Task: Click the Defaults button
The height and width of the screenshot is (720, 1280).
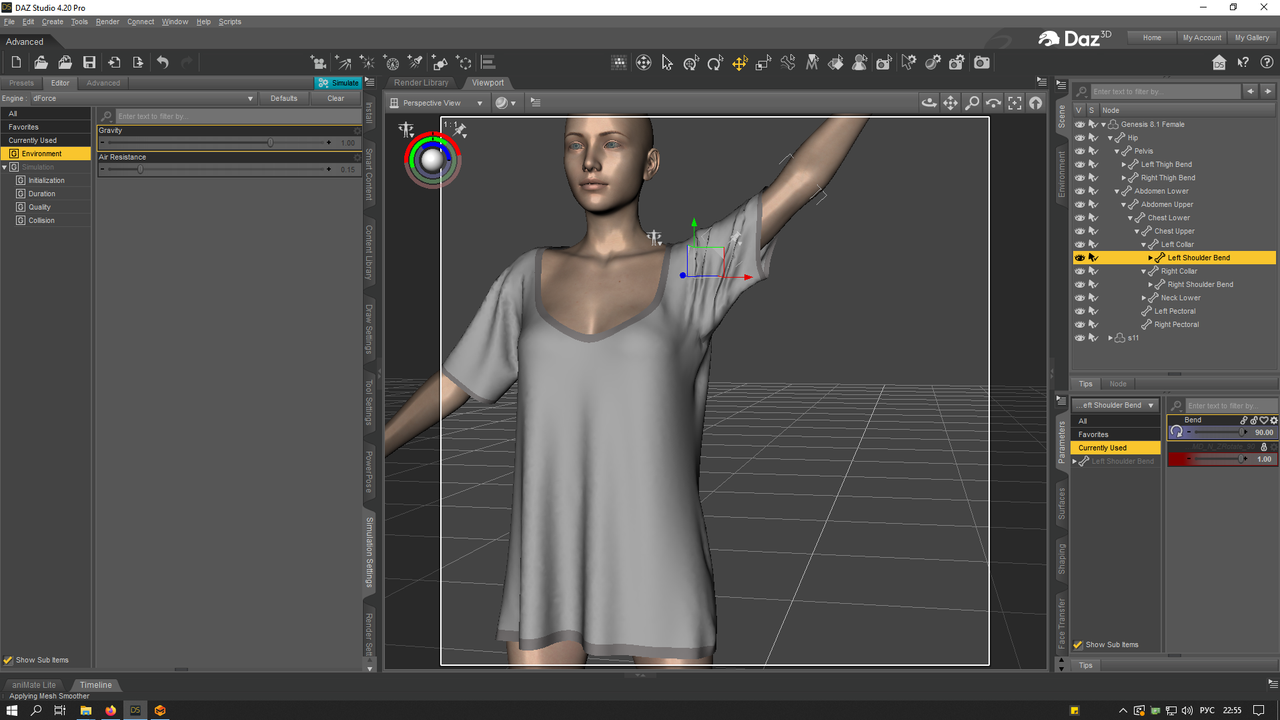Action: 284,98
